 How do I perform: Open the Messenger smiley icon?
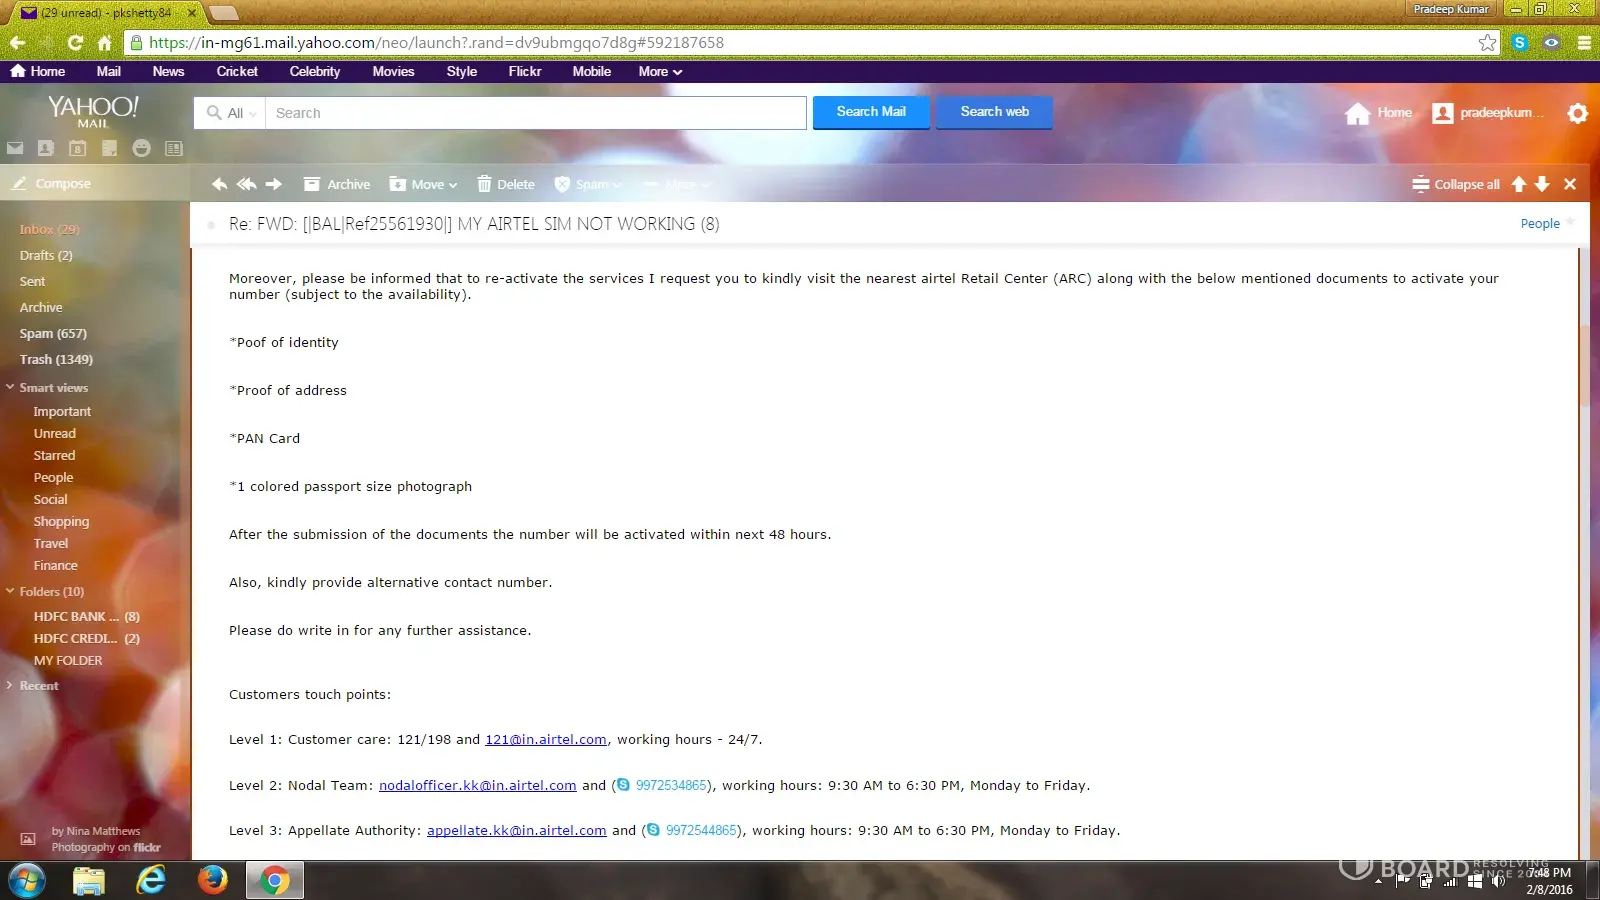tap(142, 148)
